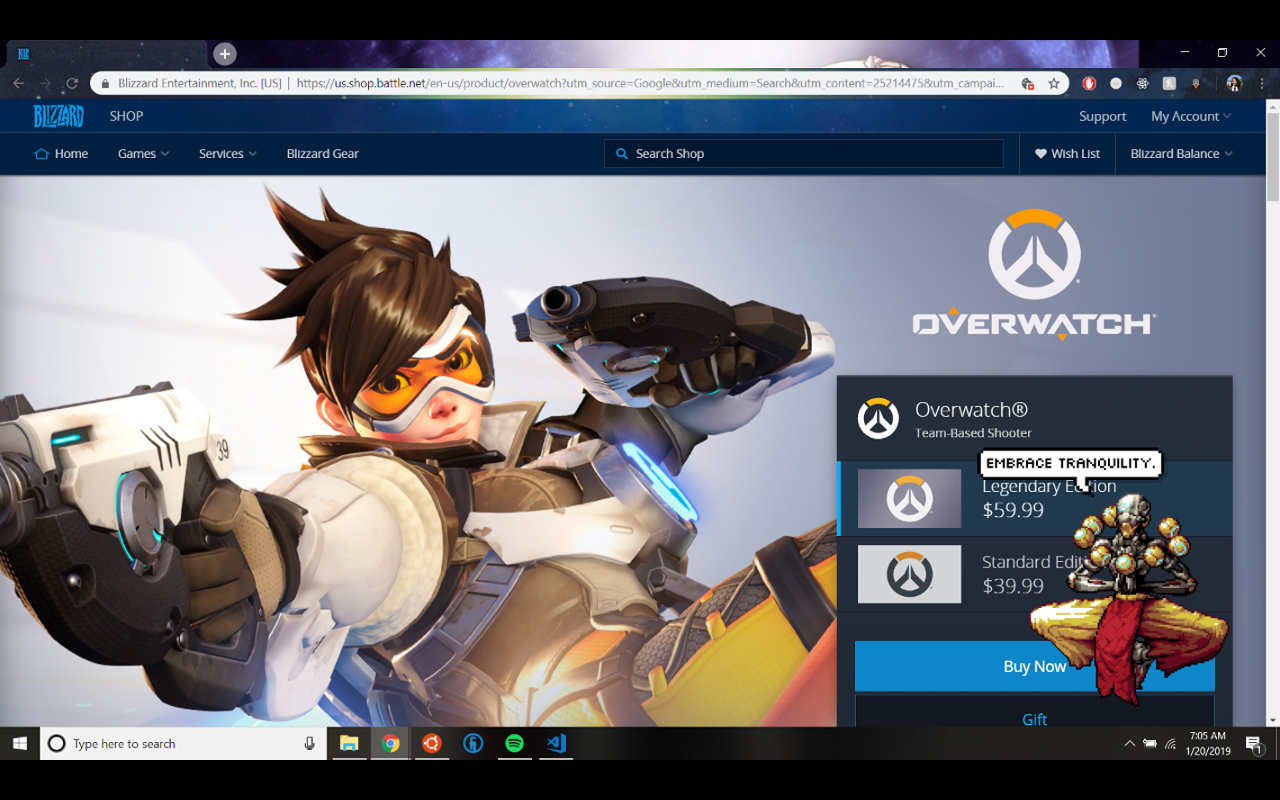1280x800 pixels.
Task: Open the Wish List with heart icon
Action: click(x=1067, y=153)
